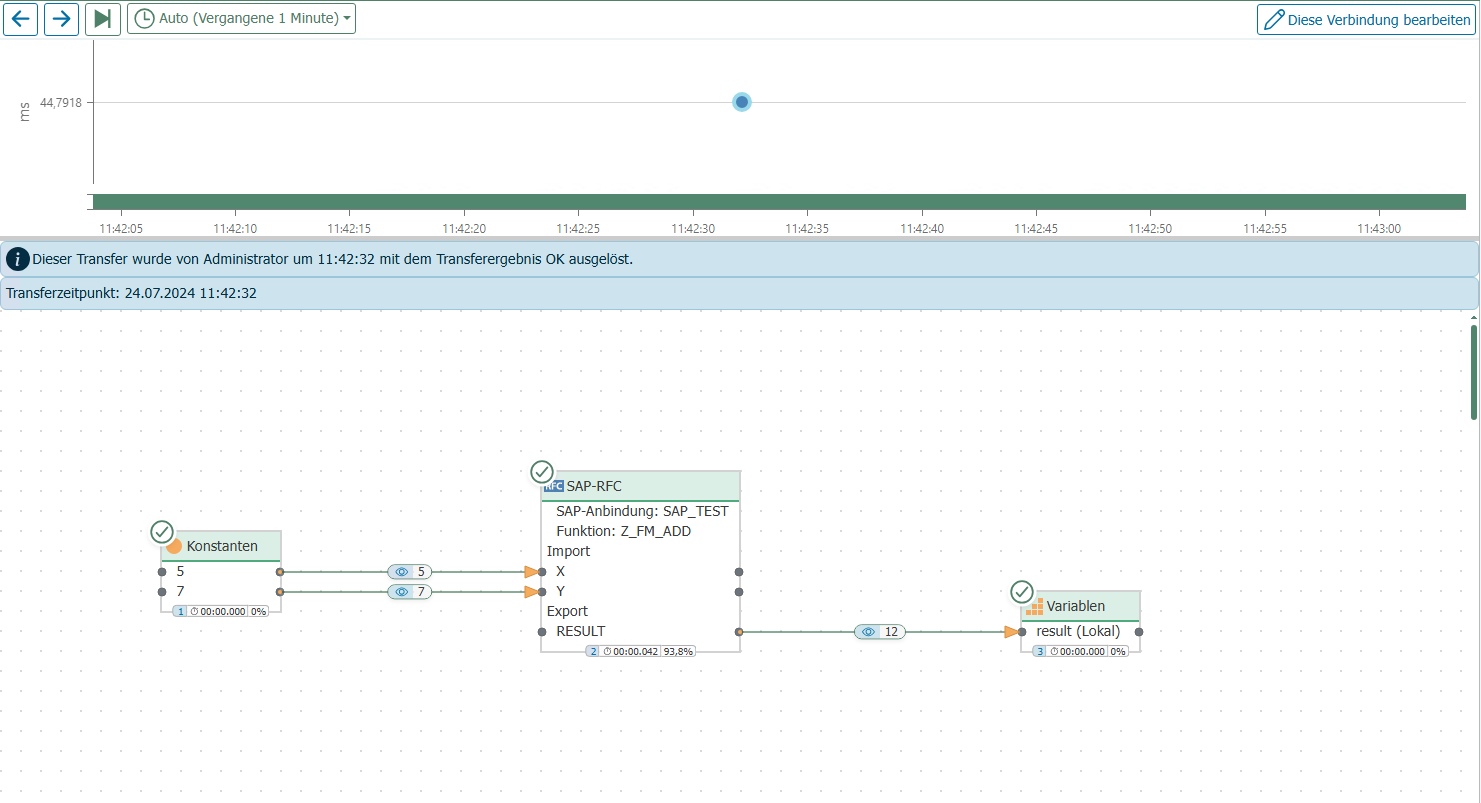Click Diese Verbindung bearbeiten button
The image size is (1481, 803).
tap(1366, 19)
